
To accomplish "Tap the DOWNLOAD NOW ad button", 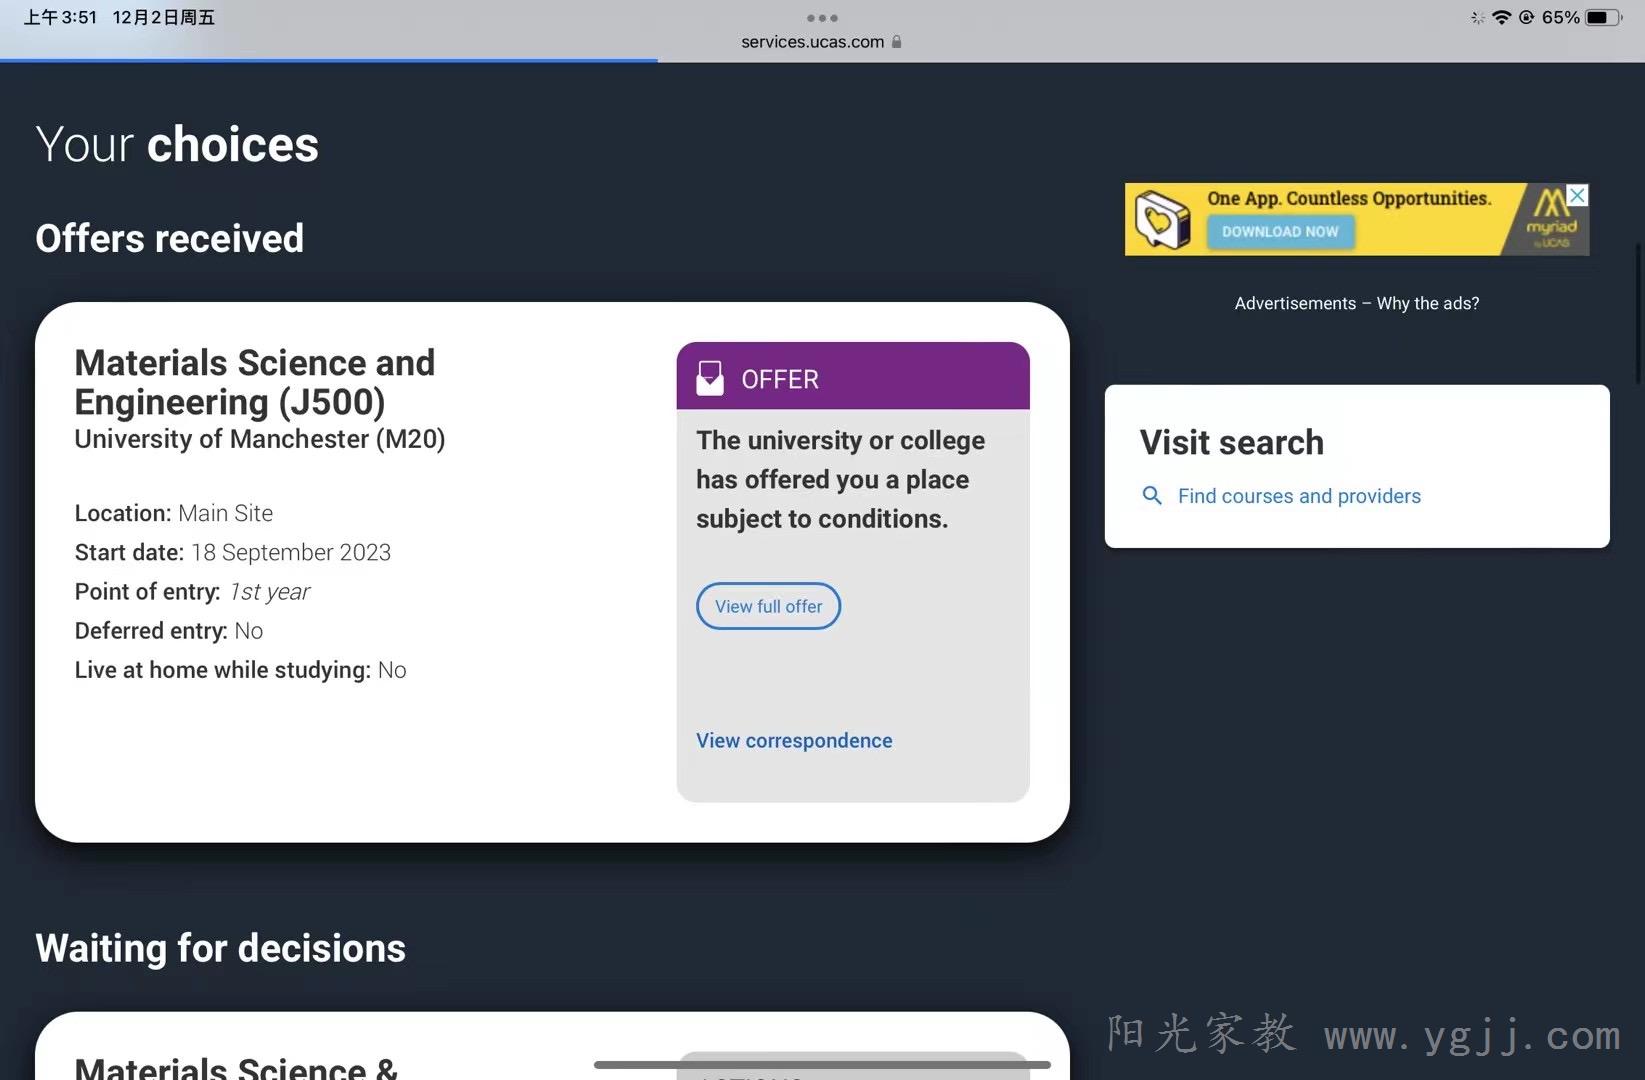I will pos(1280,232).
